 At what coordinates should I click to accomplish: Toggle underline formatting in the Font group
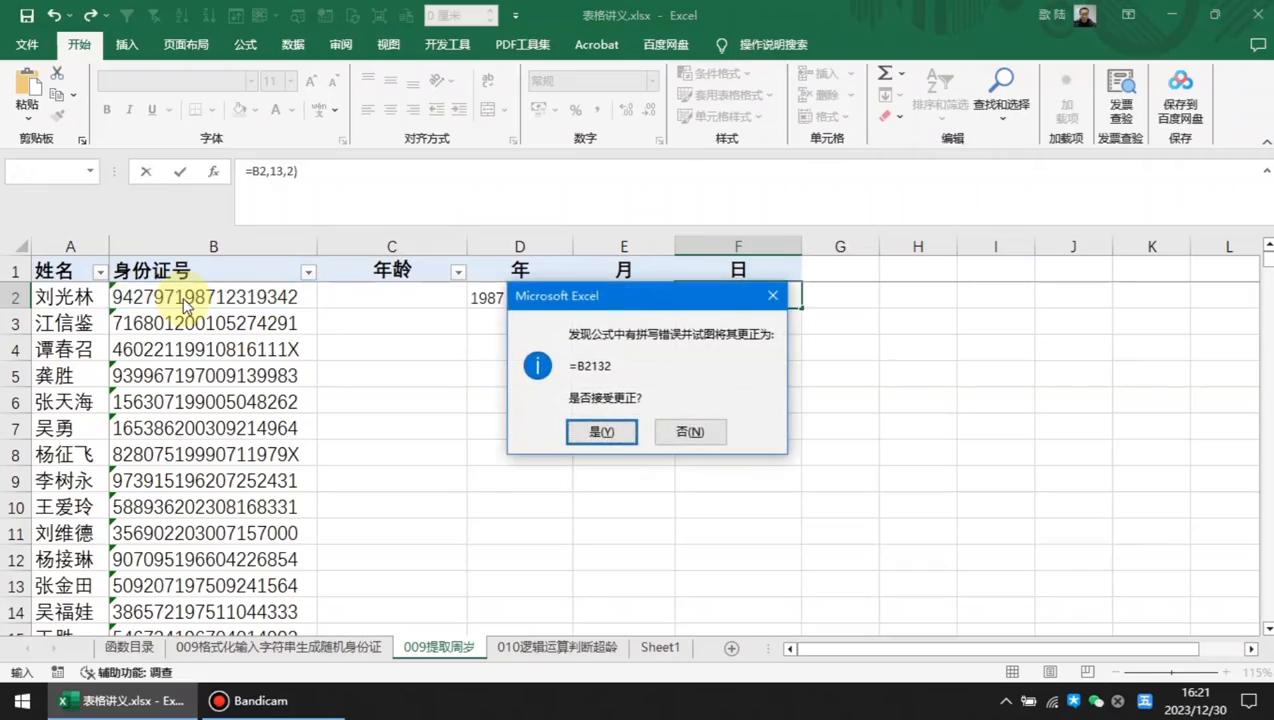pos(150,109)
